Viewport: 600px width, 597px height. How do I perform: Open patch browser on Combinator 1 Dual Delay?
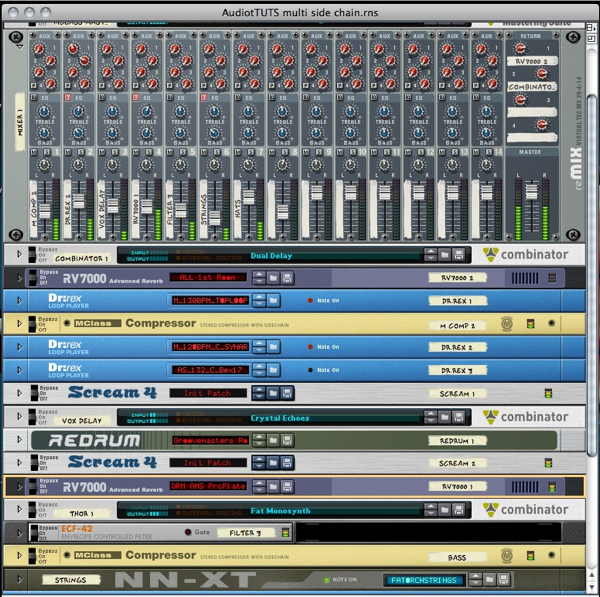(444, 255)
